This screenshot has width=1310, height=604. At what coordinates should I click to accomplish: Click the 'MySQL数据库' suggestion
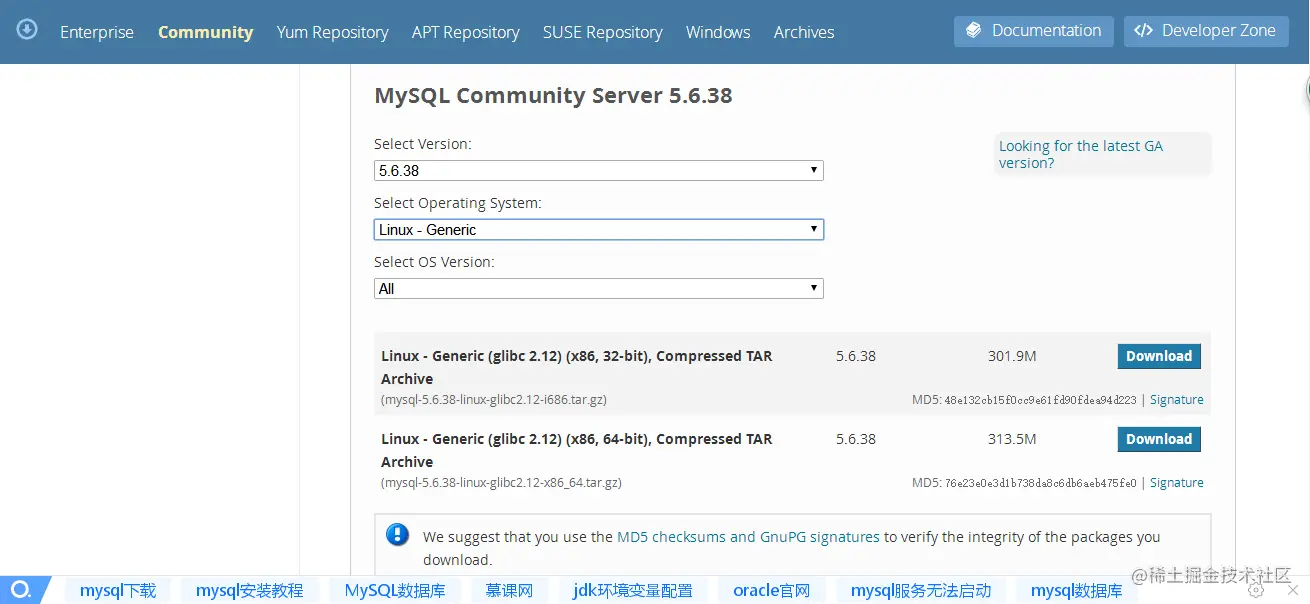point(395,590)
